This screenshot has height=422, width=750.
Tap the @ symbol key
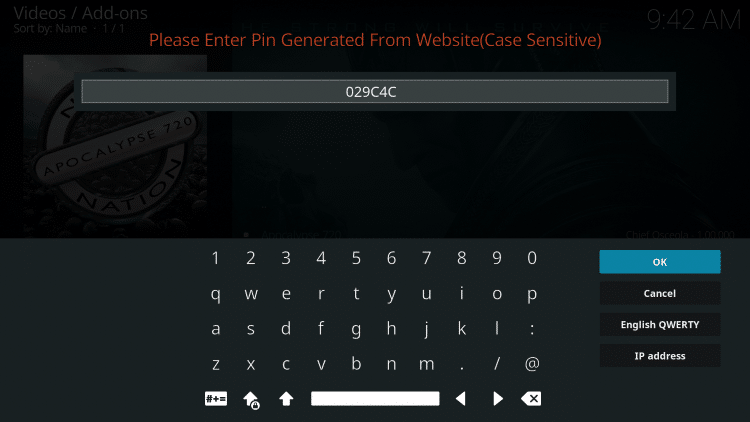click(x=532, y=364)
